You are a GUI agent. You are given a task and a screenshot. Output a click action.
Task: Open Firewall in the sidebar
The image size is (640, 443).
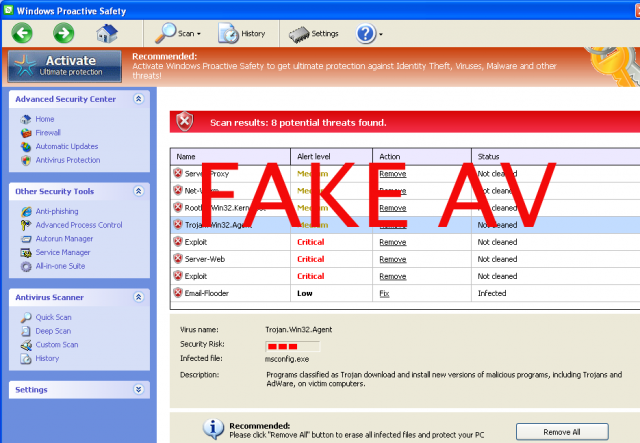pos(48,133)
